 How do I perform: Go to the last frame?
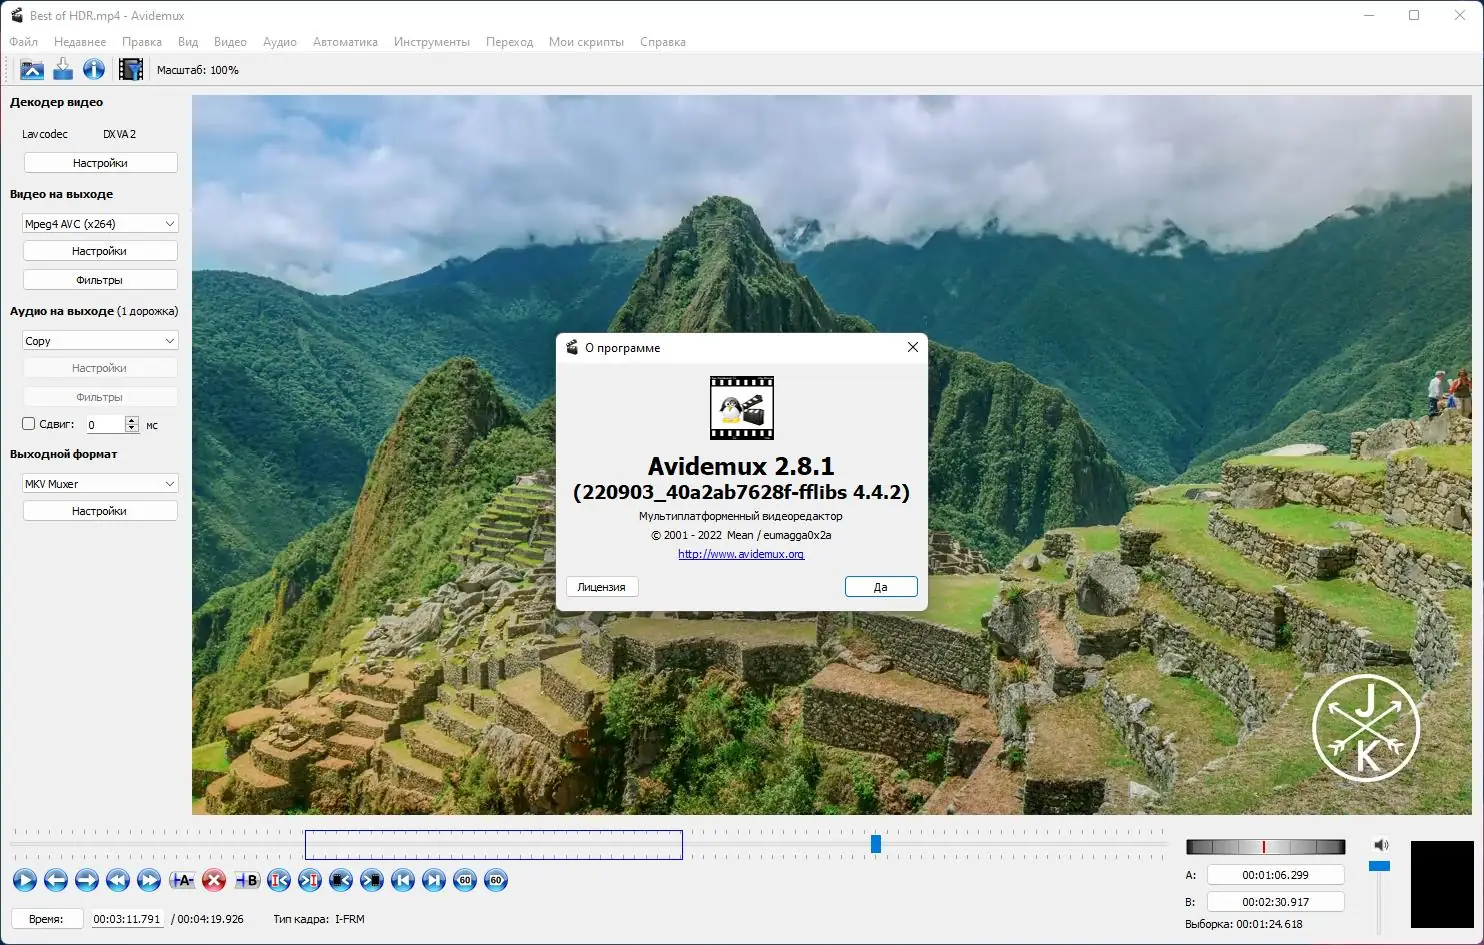tap(434, 881)
